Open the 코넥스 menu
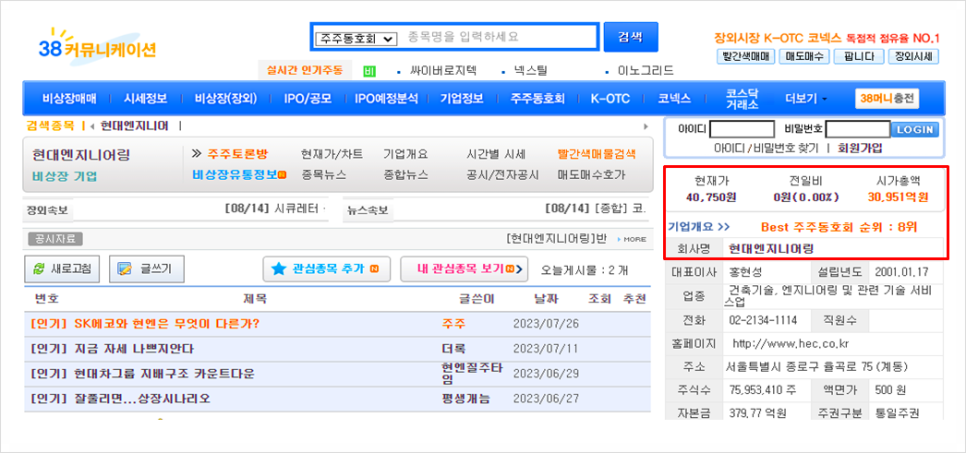The height and width of the screenshot is (453, 966). [x=674, y=99]
